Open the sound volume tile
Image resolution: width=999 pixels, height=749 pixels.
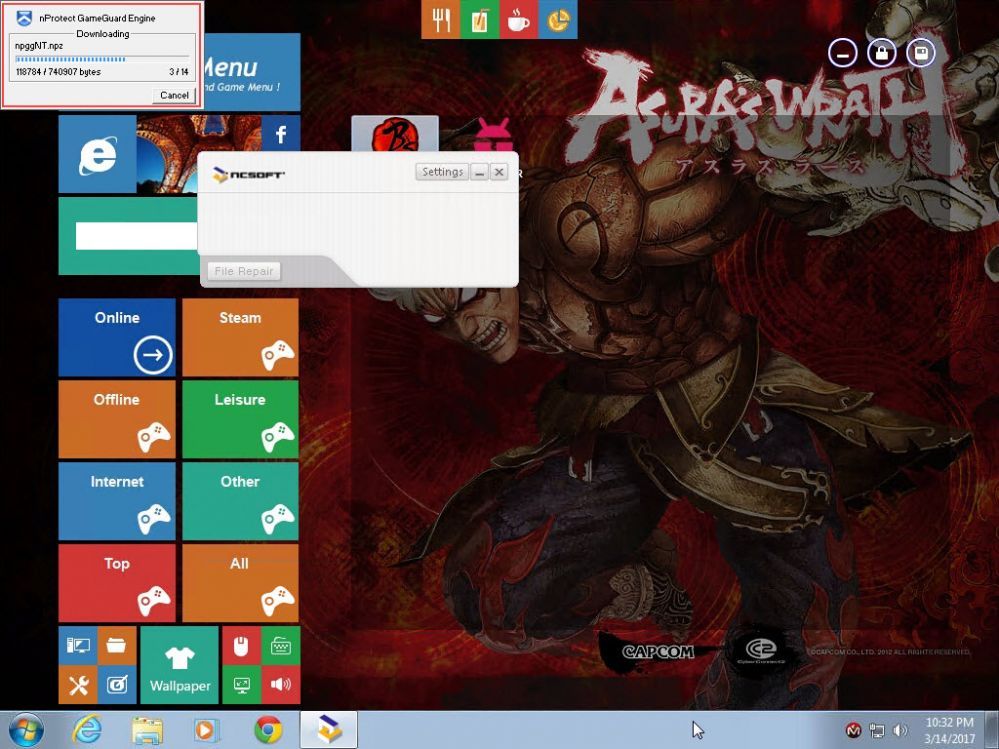(x=280, y=685)
